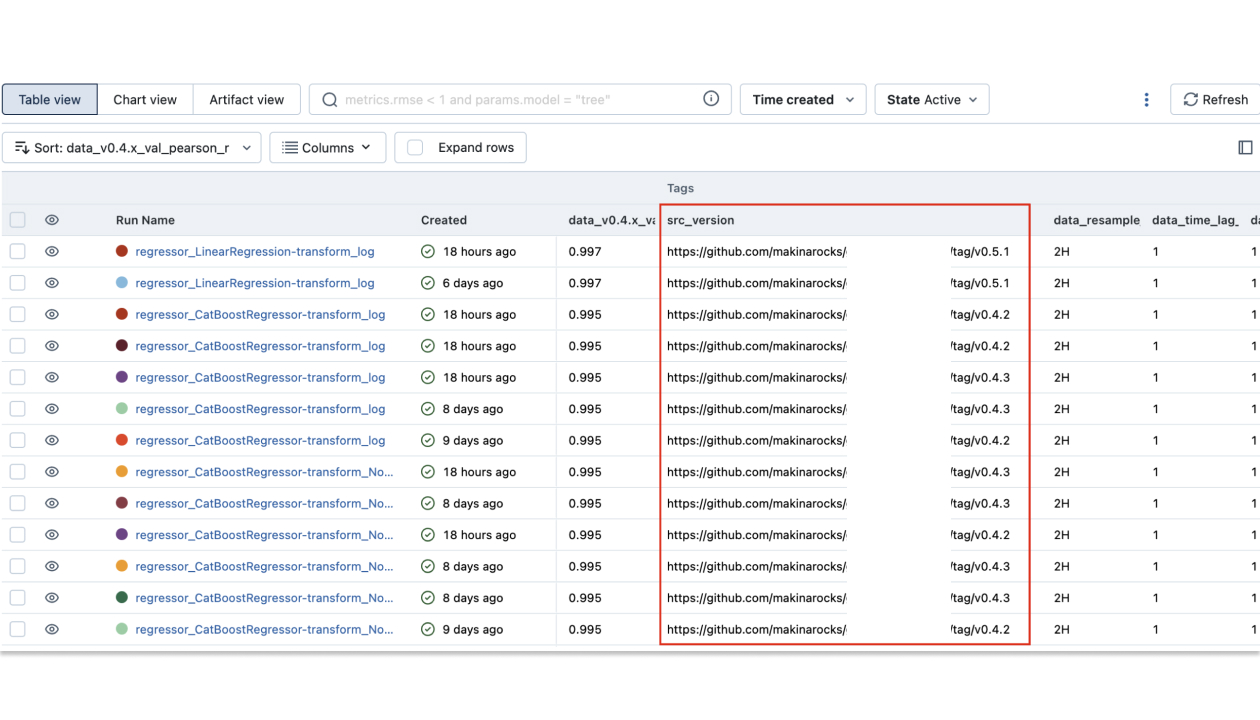Click src_version cell of LinearRegression run 6 days ago
The image size is (1260, 720).
(844, 283)
